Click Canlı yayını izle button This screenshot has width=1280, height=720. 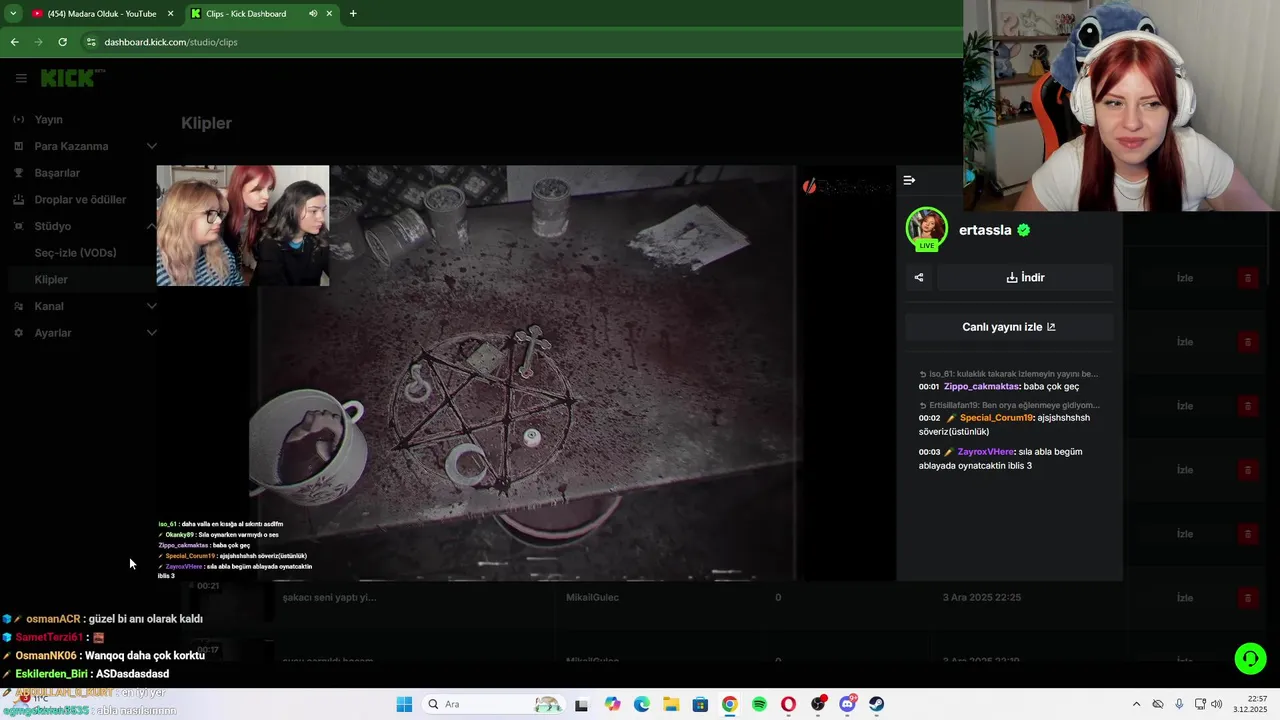click(x=1009, y=327)
